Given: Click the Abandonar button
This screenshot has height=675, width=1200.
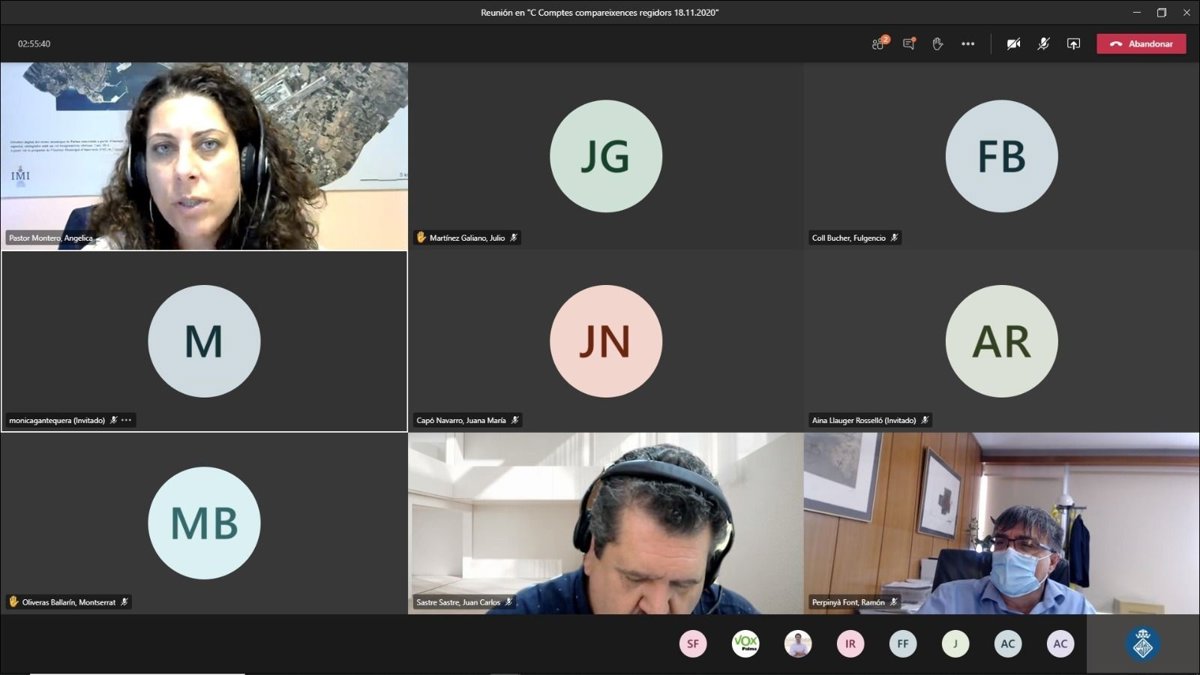Looking at the screenshot, I should click(1141, 44).
